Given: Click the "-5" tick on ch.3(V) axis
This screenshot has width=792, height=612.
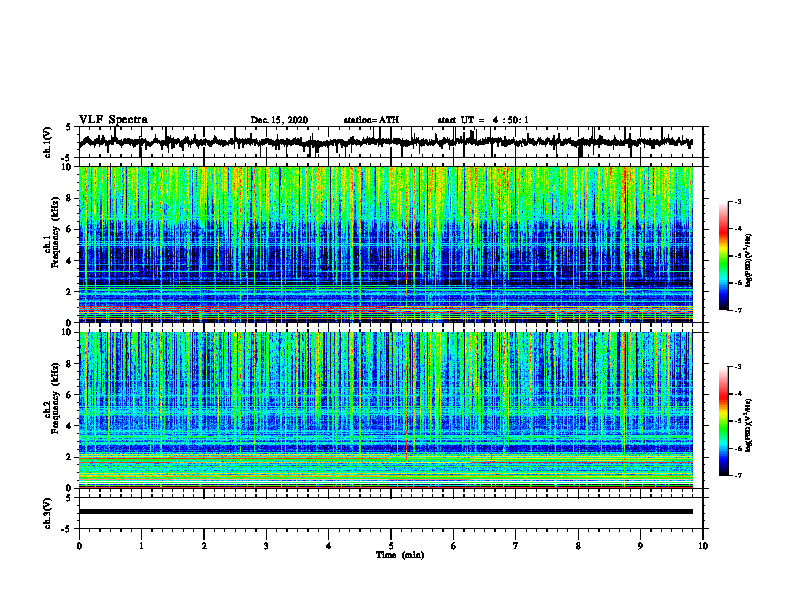Looking at the screenshot, I should (67, 529).
